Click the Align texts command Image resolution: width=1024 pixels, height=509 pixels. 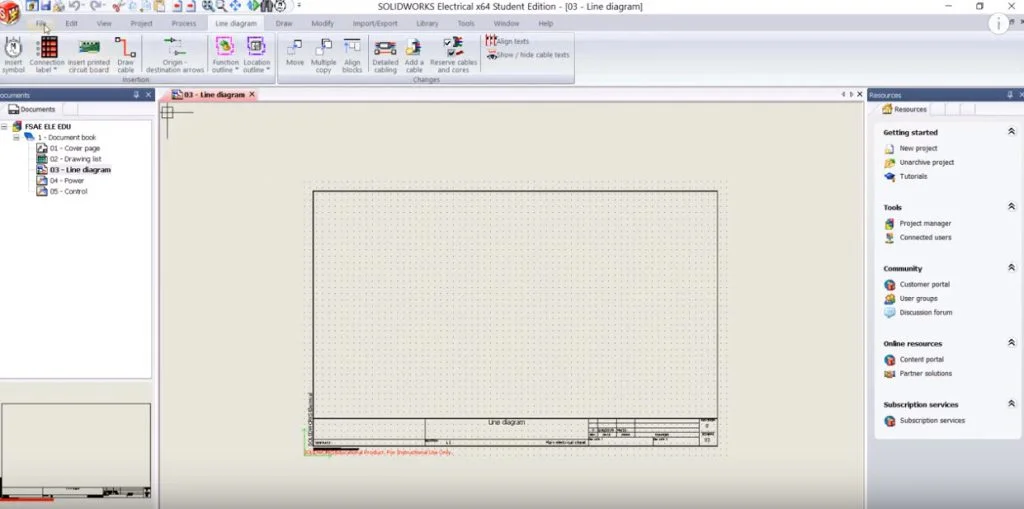[507, 41]
